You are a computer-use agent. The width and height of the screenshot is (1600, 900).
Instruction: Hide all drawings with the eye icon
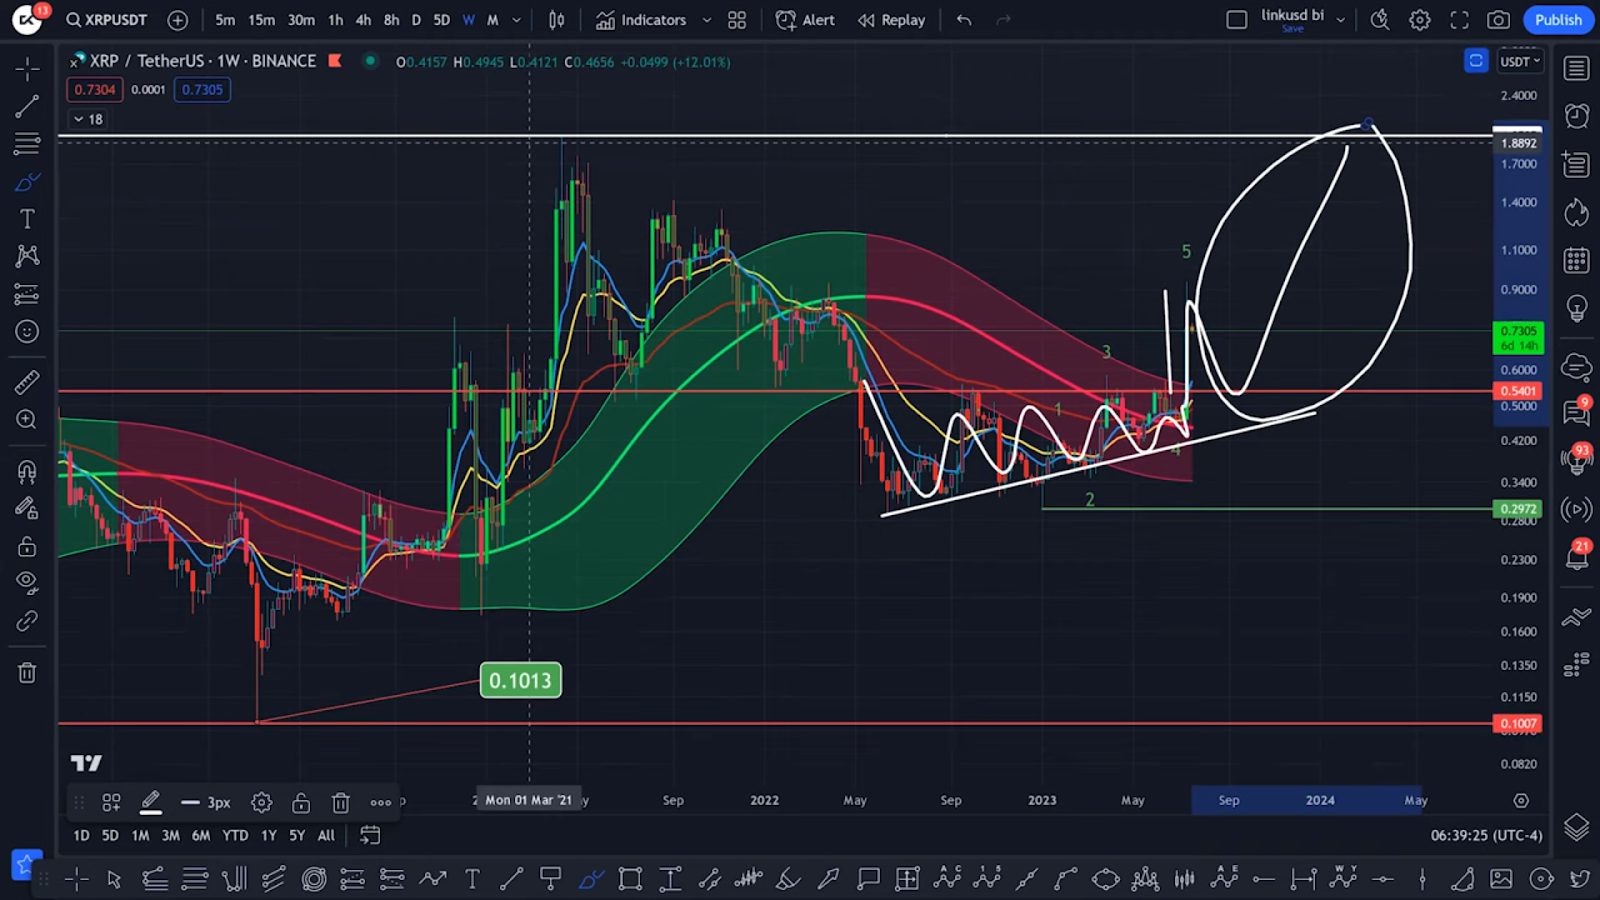26,582
